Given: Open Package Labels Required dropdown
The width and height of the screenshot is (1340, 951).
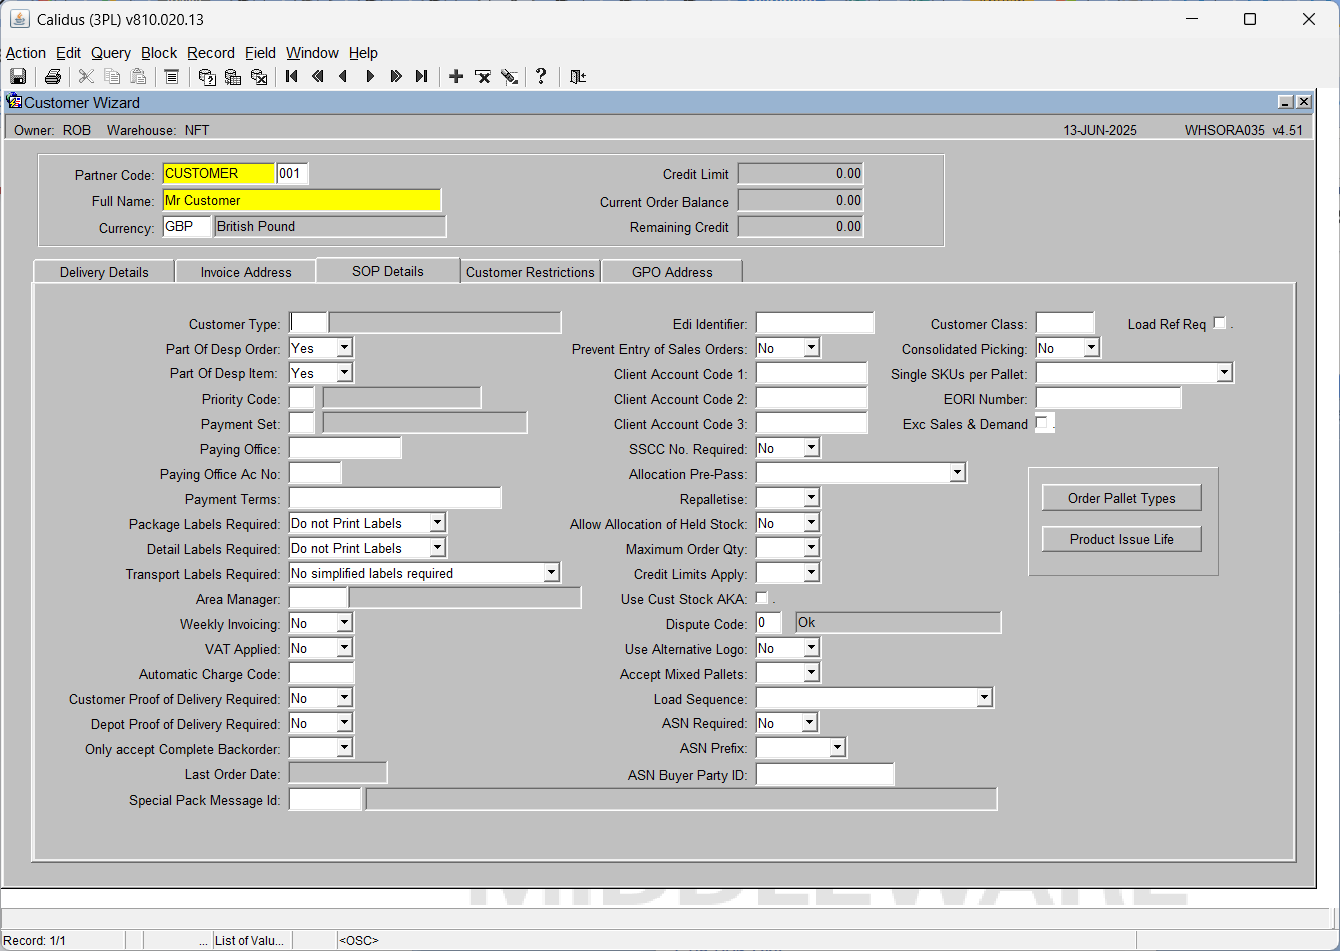Looking at the screenshot, I should [x=437, y=523].
